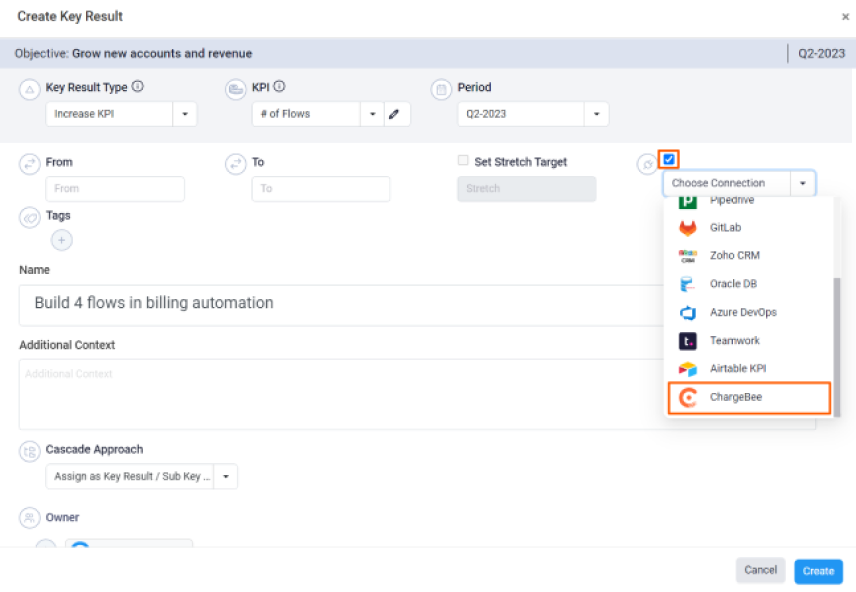Click the Azure DevOps logo icon
This screenshot has width=856, height=592.
[x=688, y=312]
